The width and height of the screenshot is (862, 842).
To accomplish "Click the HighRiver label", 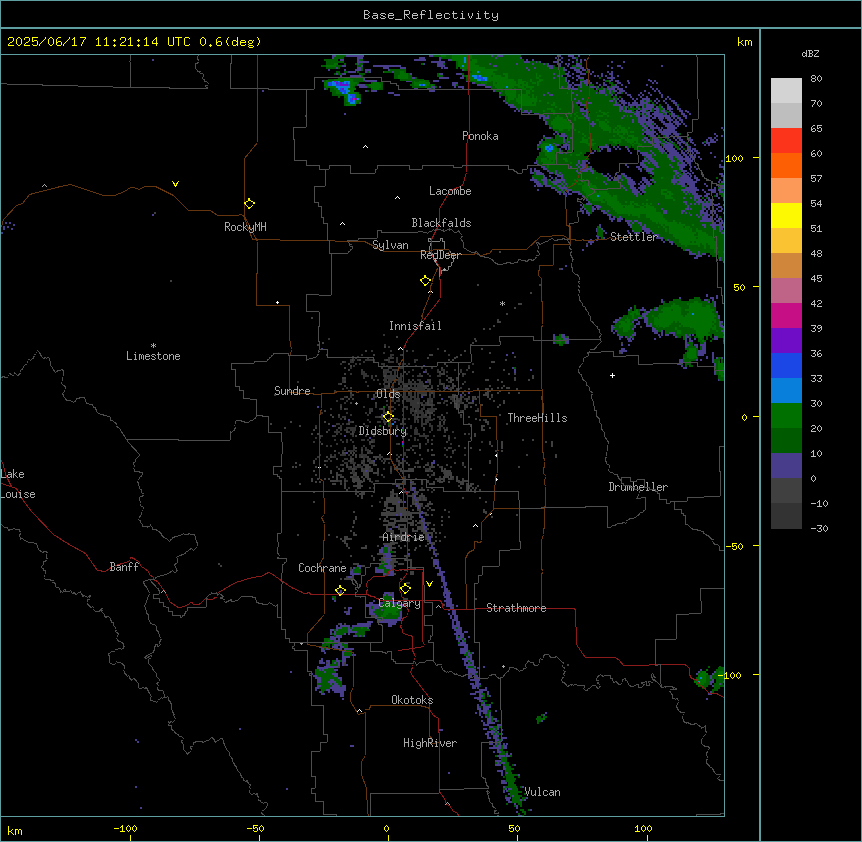I will pyautogui.click(x=430, y=743).
